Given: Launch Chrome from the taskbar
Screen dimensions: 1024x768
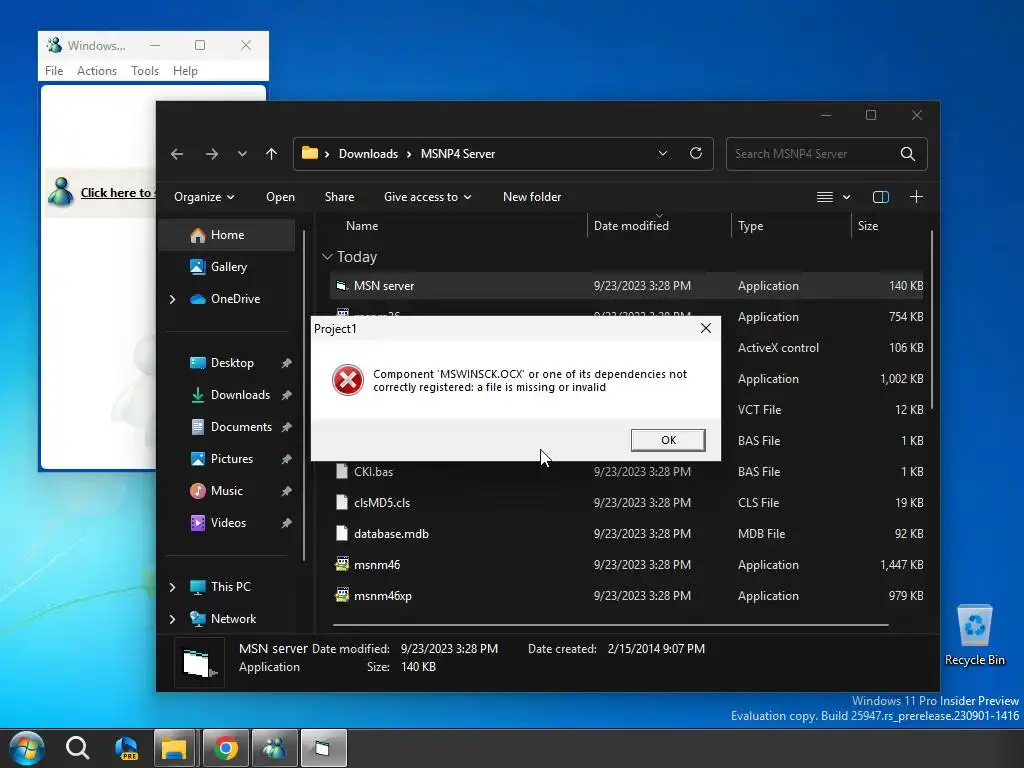Looking at the screenshot, I should tap(225, 748).
